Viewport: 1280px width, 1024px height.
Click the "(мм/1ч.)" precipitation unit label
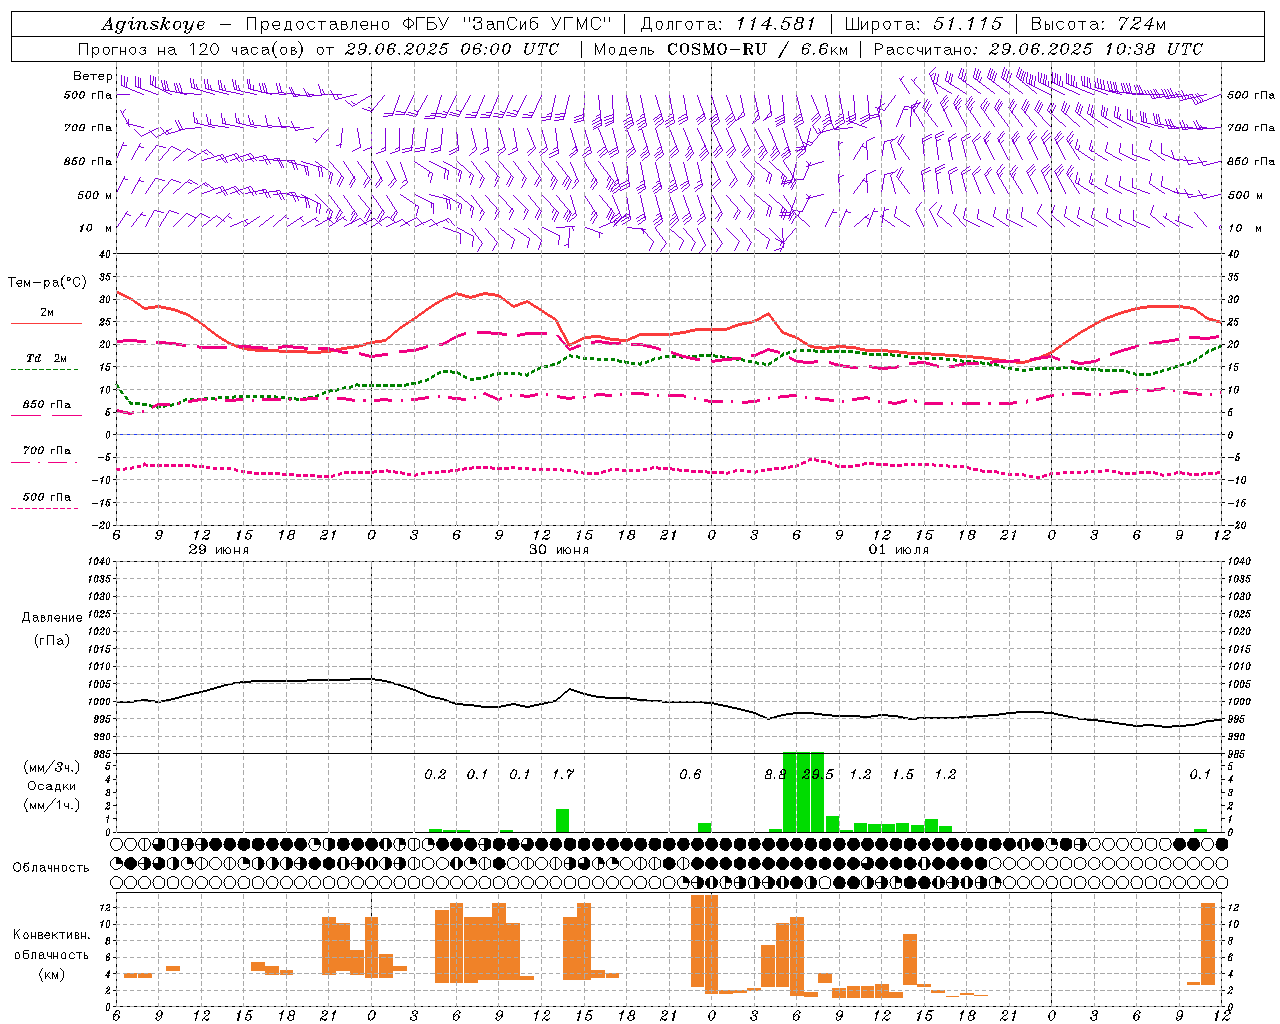52,805
